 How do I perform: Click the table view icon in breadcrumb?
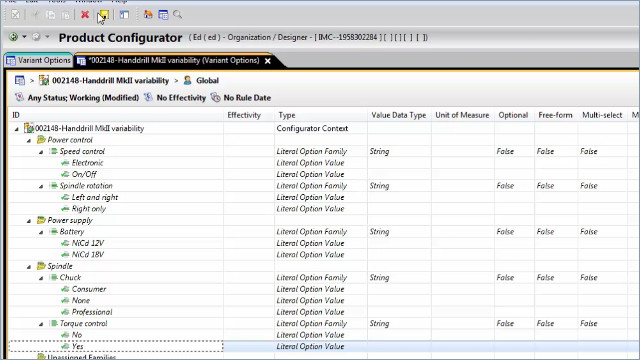tap(20, 80)
